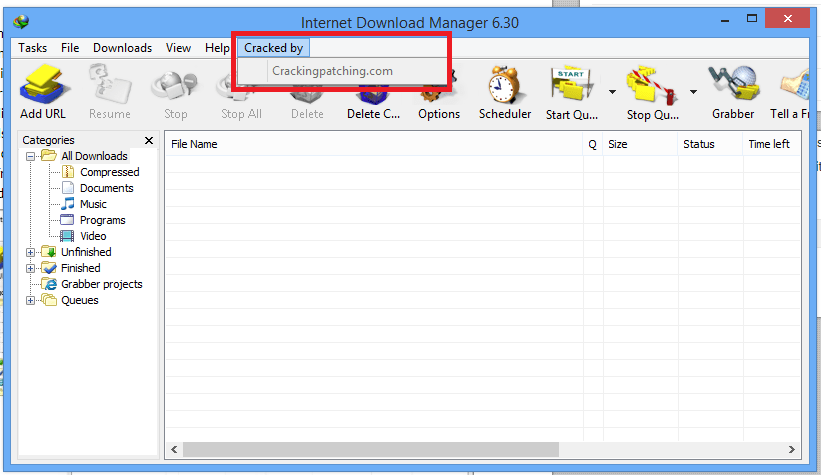Viewport: 824px width, 476px height.
Task: Click the Video film icon
Action: tap(67, 236)
